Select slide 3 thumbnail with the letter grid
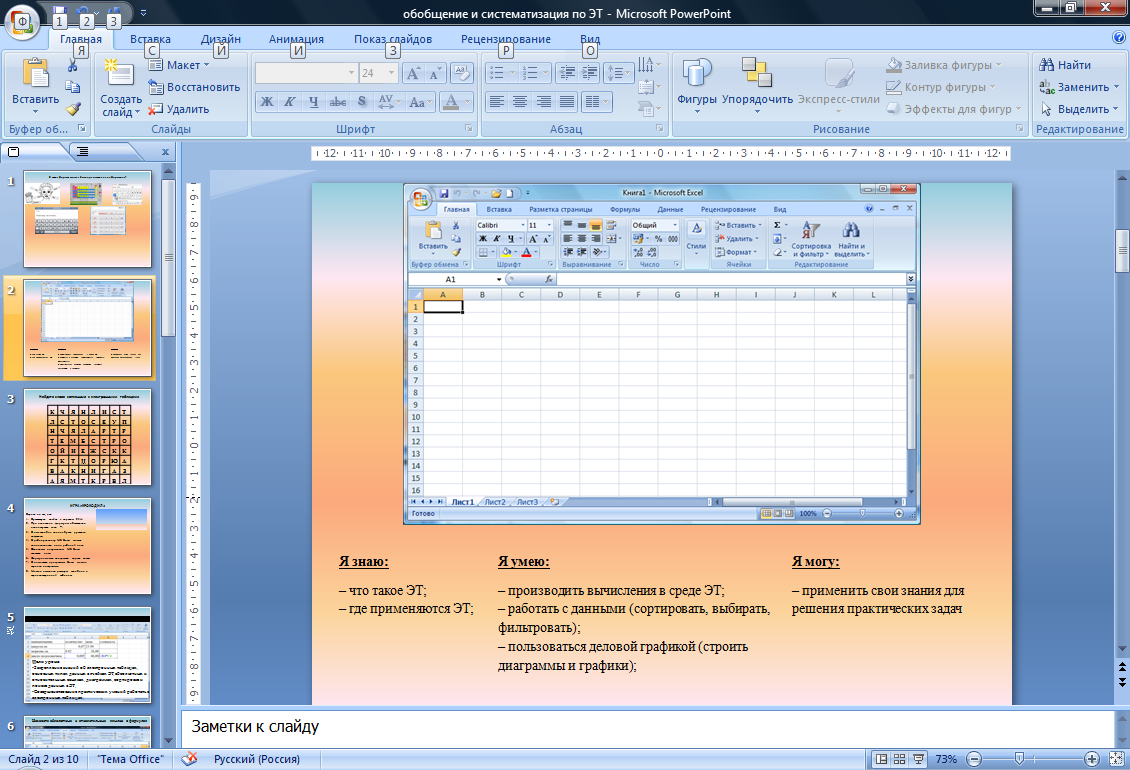The height and width of the screenshot is (770, 1130). tap(87, 437)
